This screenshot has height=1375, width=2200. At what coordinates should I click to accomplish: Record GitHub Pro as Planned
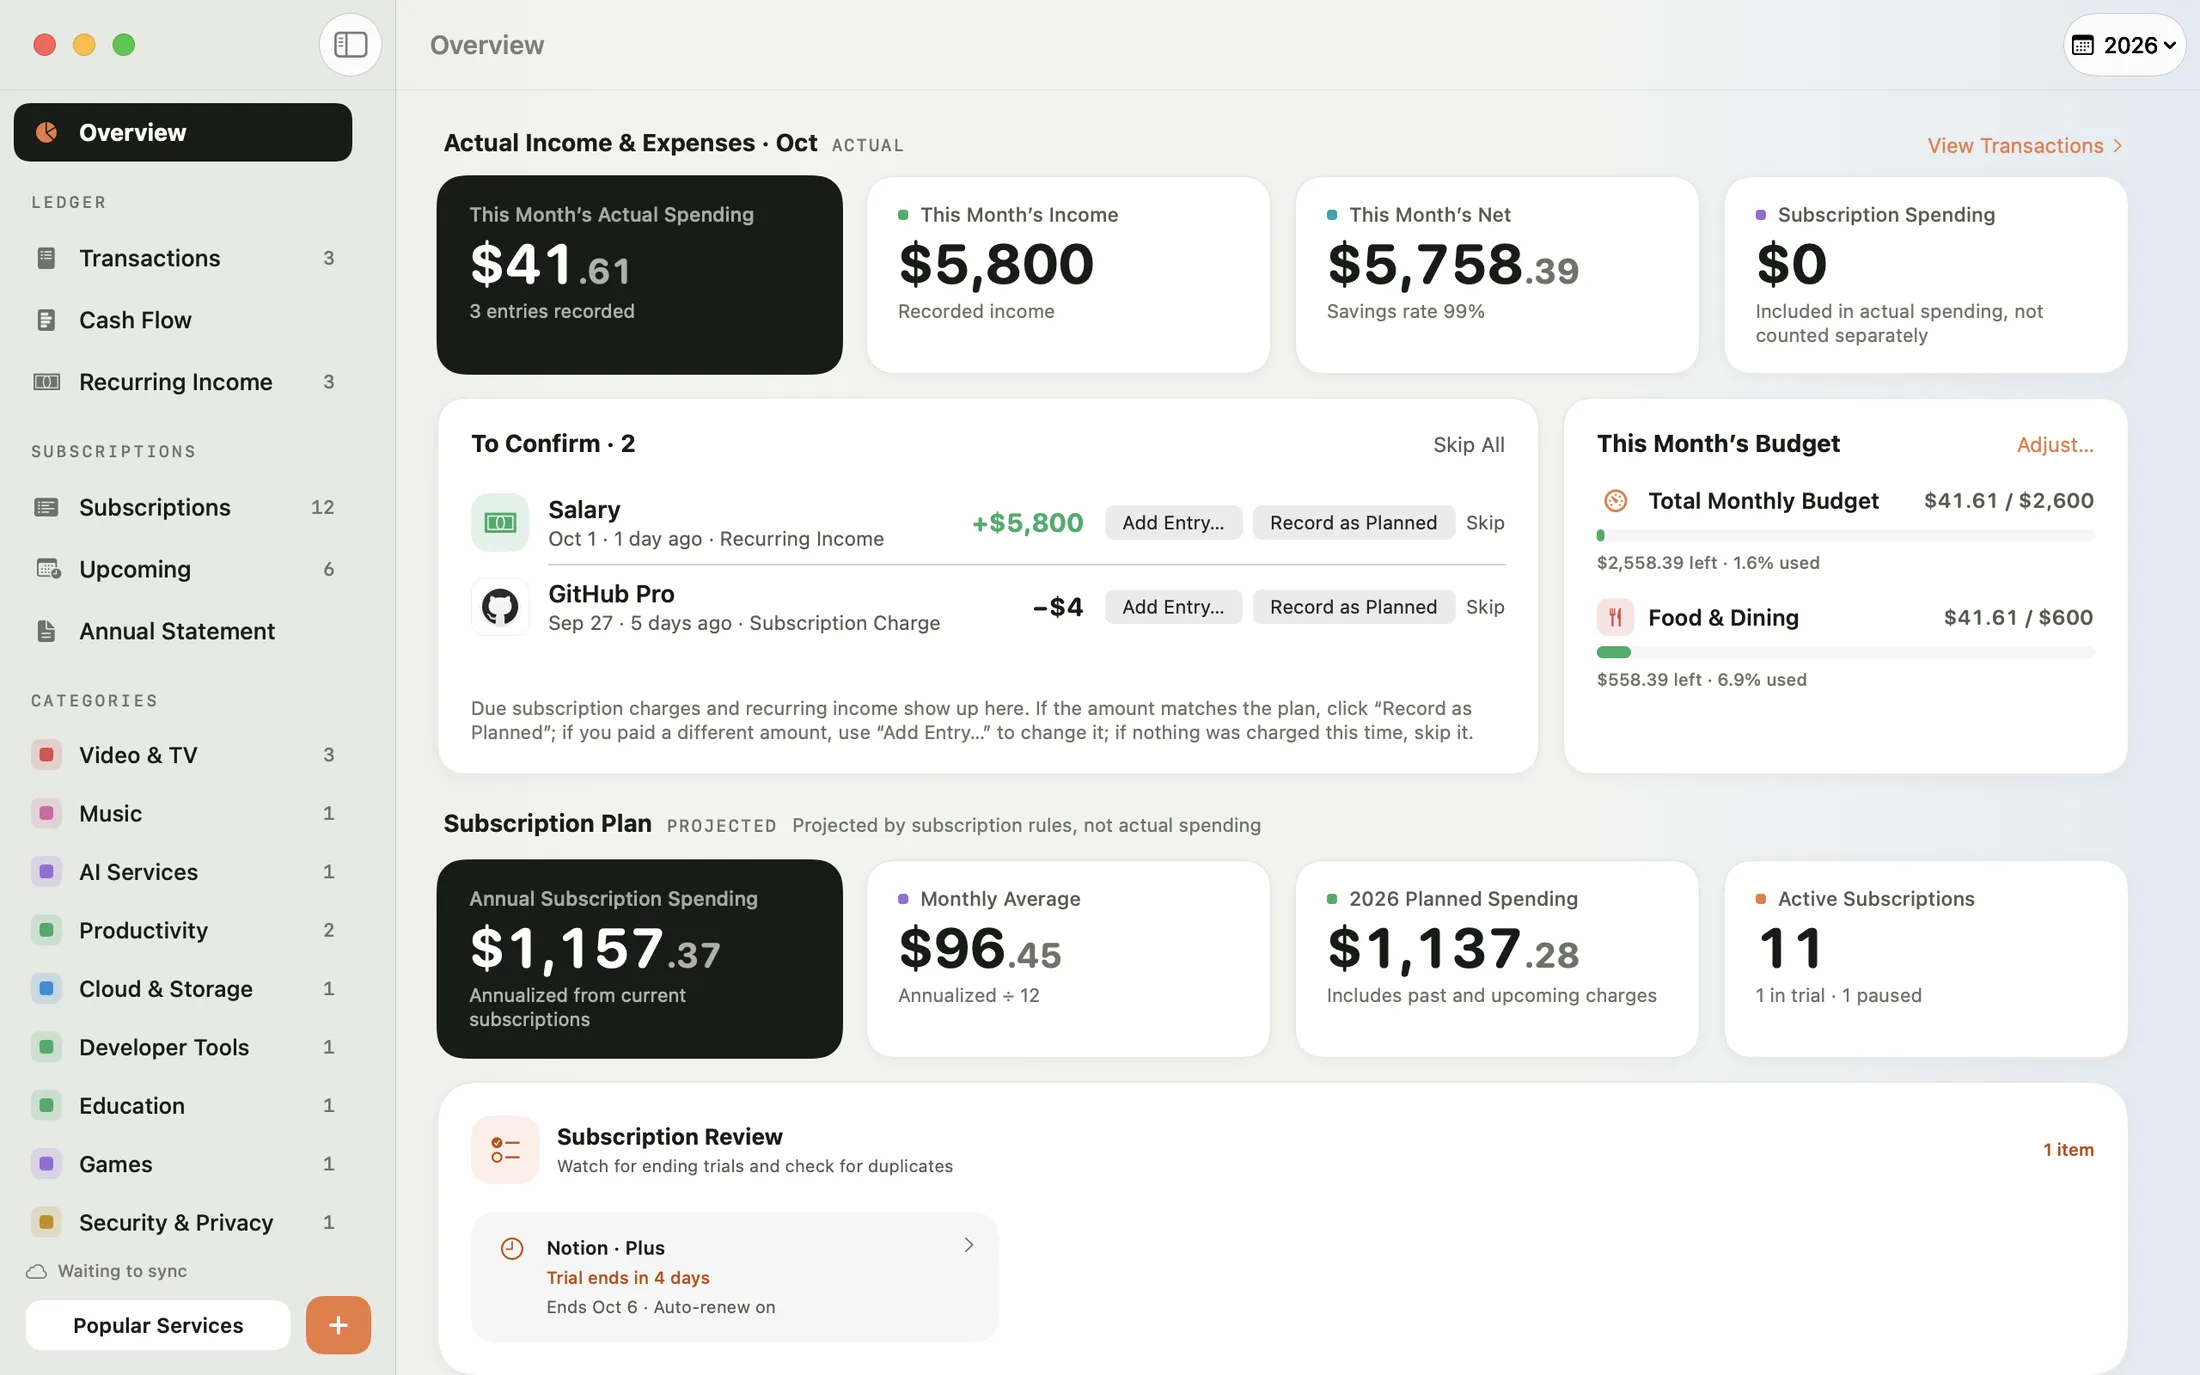1353,606
